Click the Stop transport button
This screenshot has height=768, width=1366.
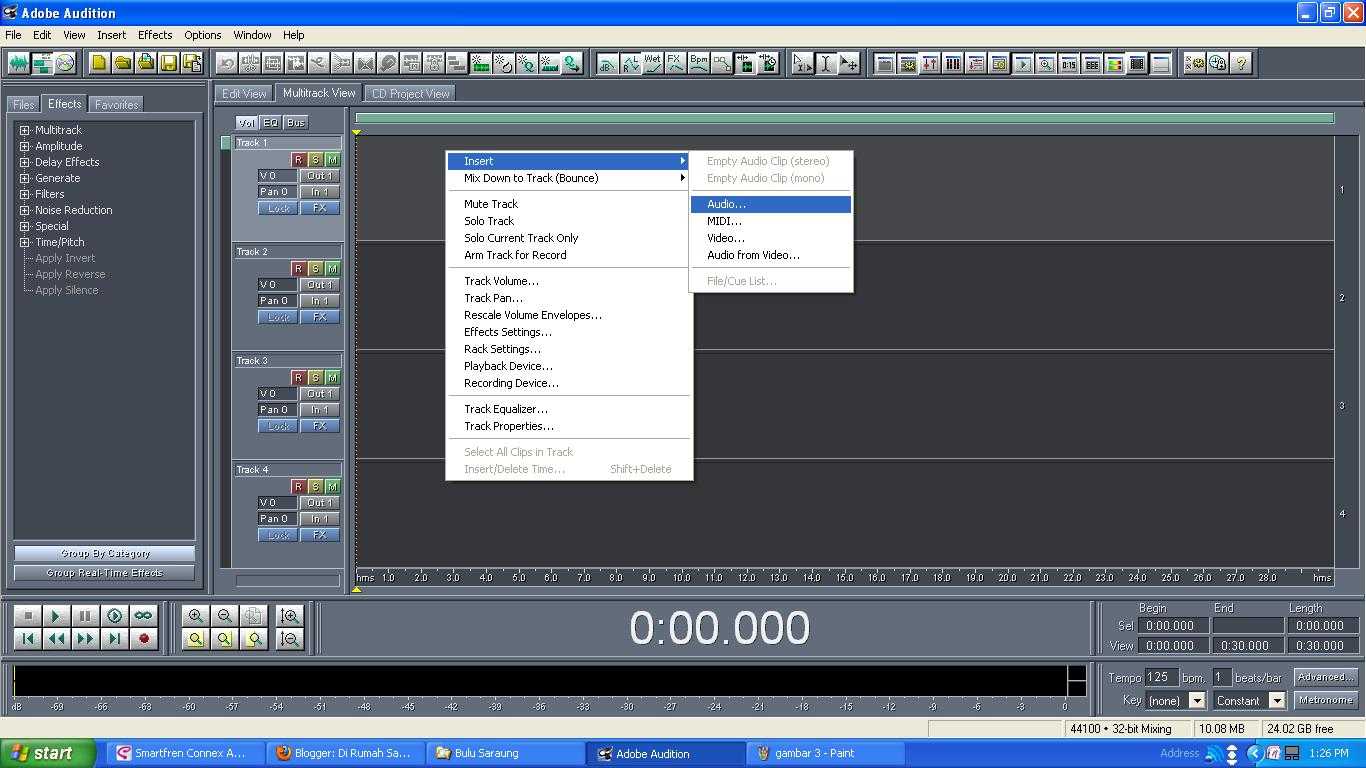click(x=28, y=616)
